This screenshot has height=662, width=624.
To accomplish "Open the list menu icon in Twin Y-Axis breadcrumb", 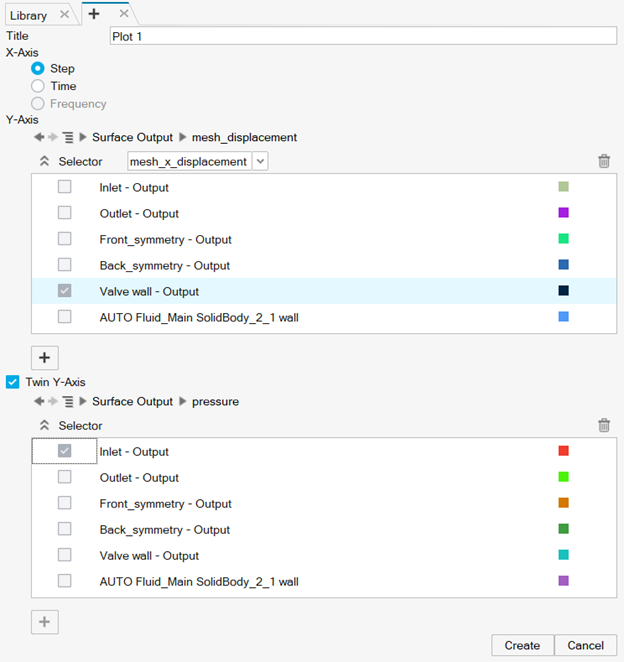I will coord(68,401).
